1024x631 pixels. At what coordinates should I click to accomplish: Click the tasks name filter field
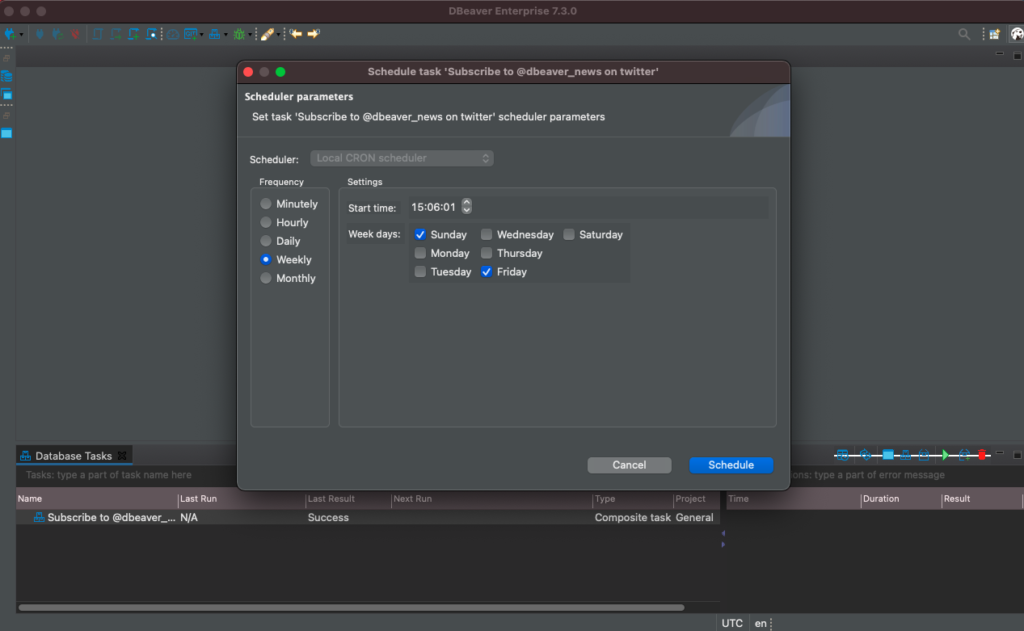coord(127,475)
